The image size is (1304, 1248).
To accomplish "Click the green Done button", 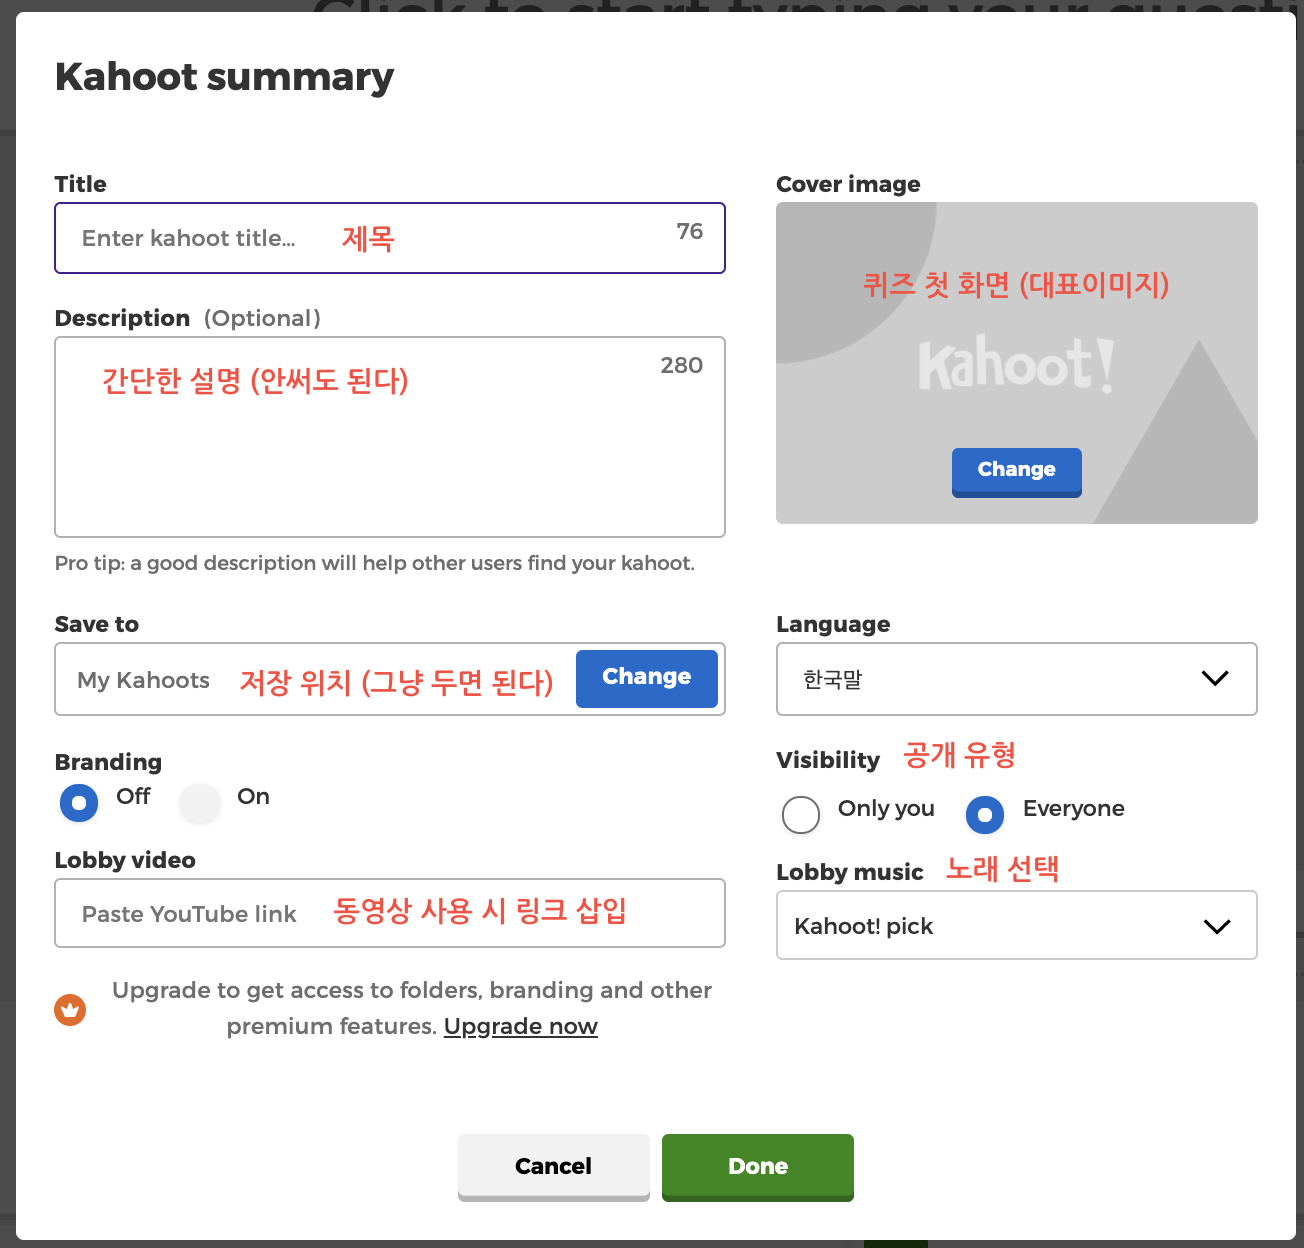I will [x=758, y=1166].
